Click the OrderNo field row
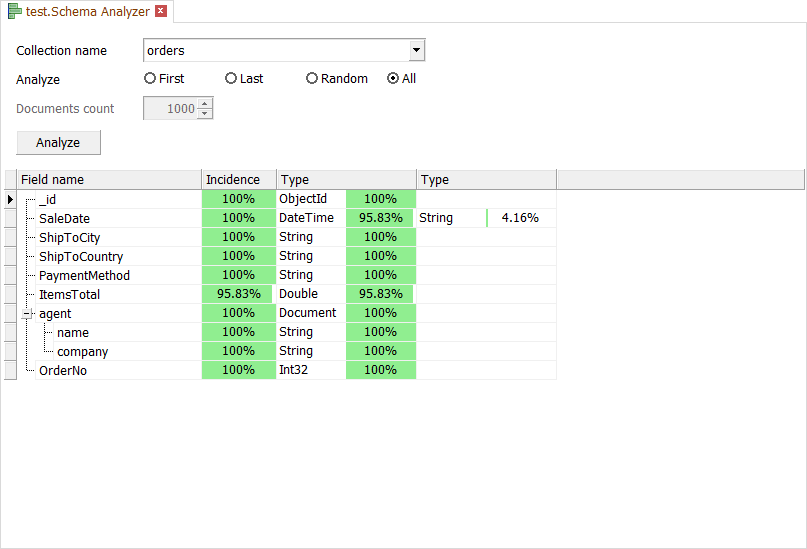 (62, 371)
